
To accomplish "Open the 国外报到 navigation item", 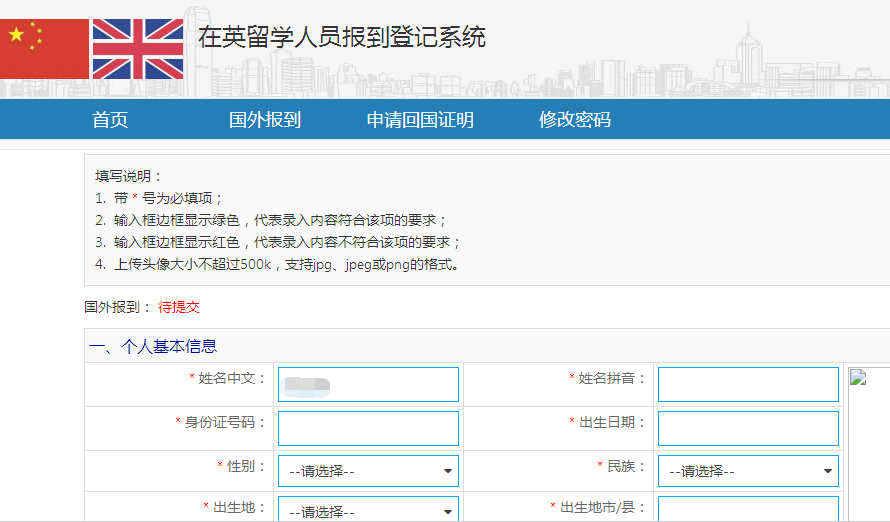I will point(265,120).
